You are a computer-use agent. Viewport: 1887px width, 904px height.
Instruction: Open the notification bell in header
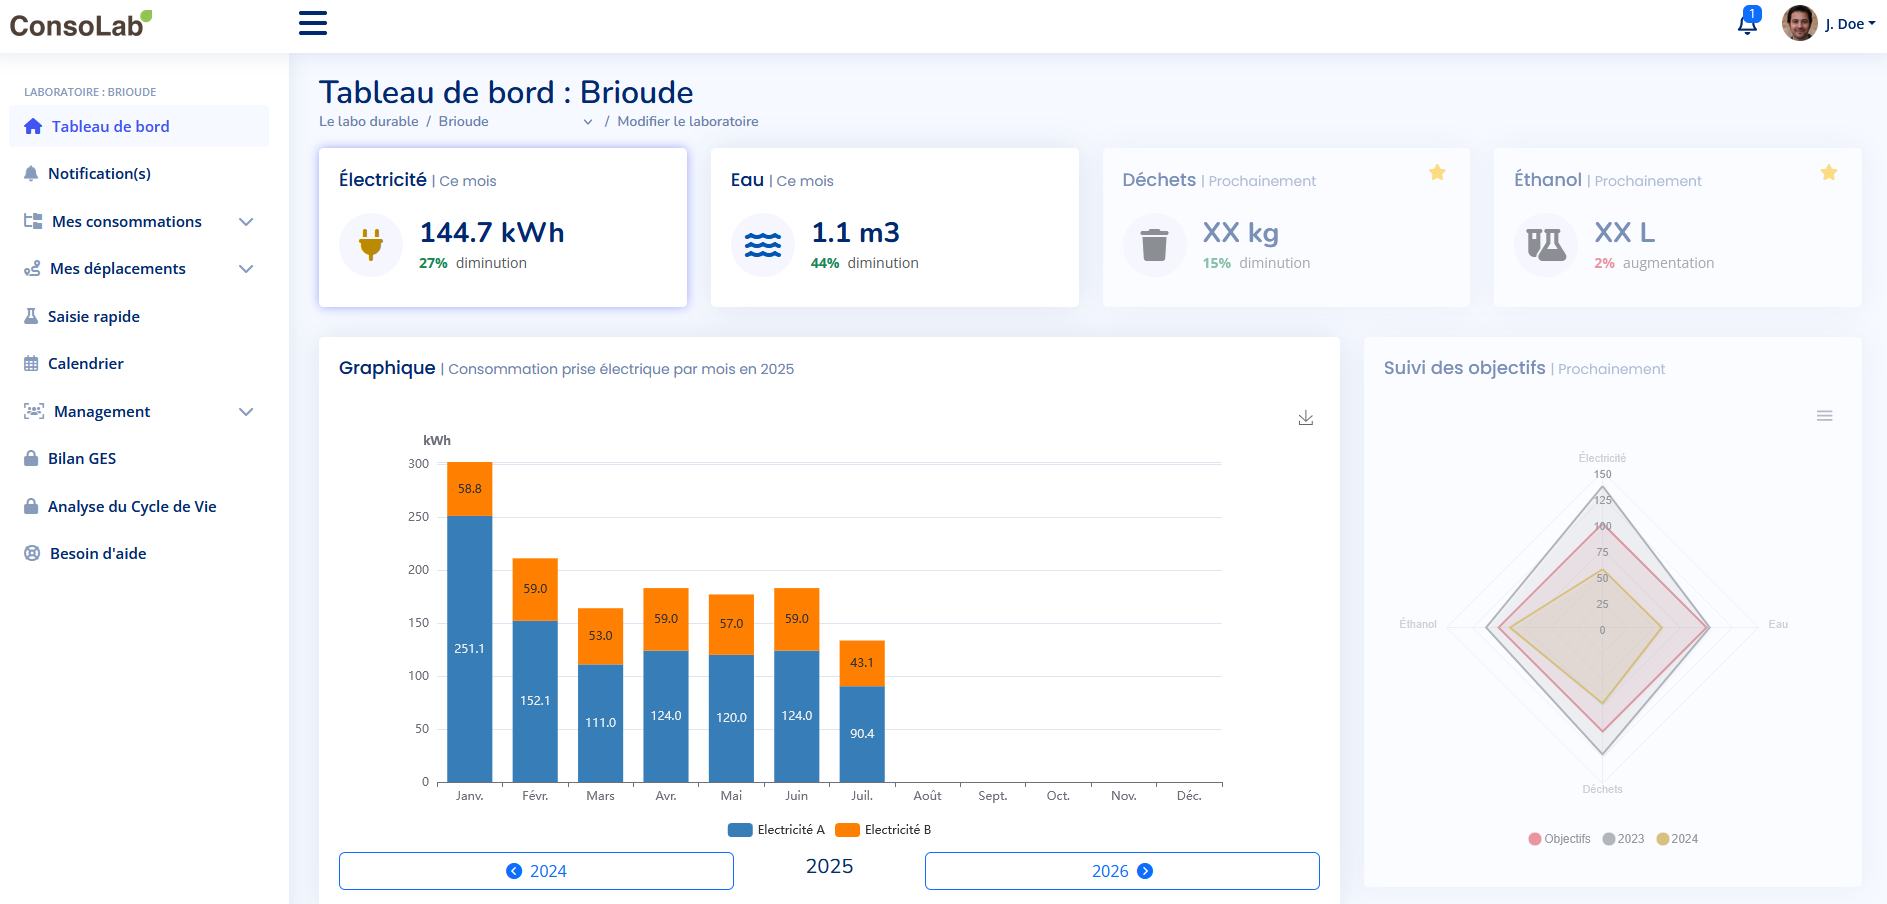coord(1747,24)
